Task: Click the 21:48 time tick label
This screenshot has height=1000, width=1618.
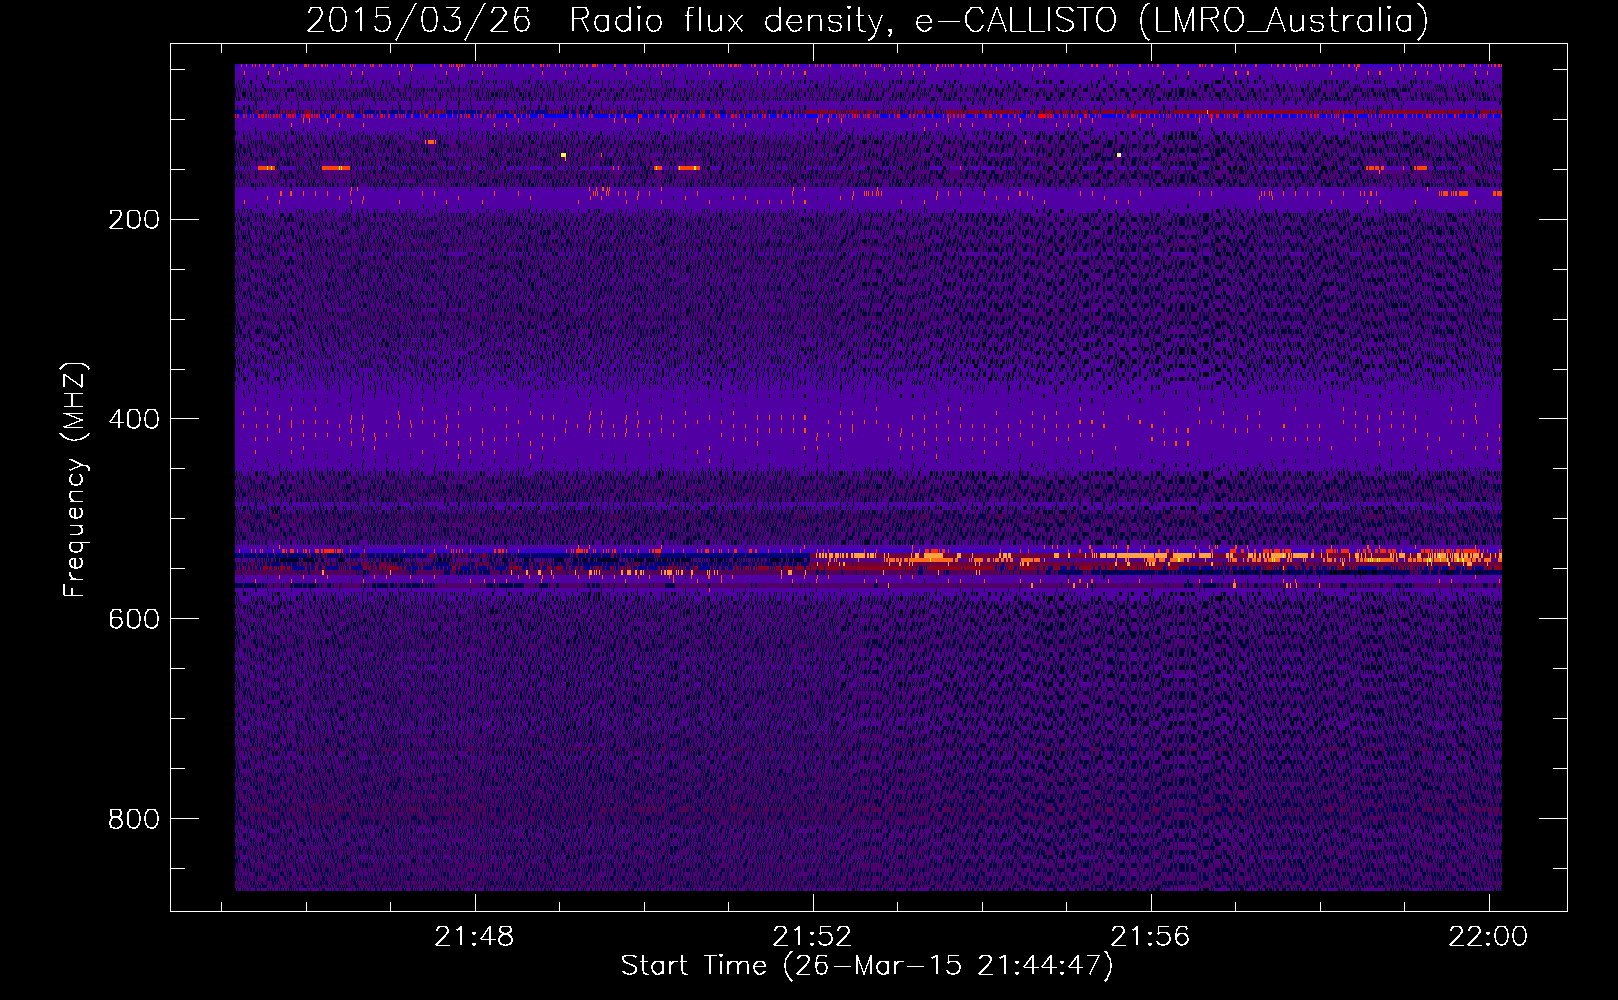Action: [474, 937]
